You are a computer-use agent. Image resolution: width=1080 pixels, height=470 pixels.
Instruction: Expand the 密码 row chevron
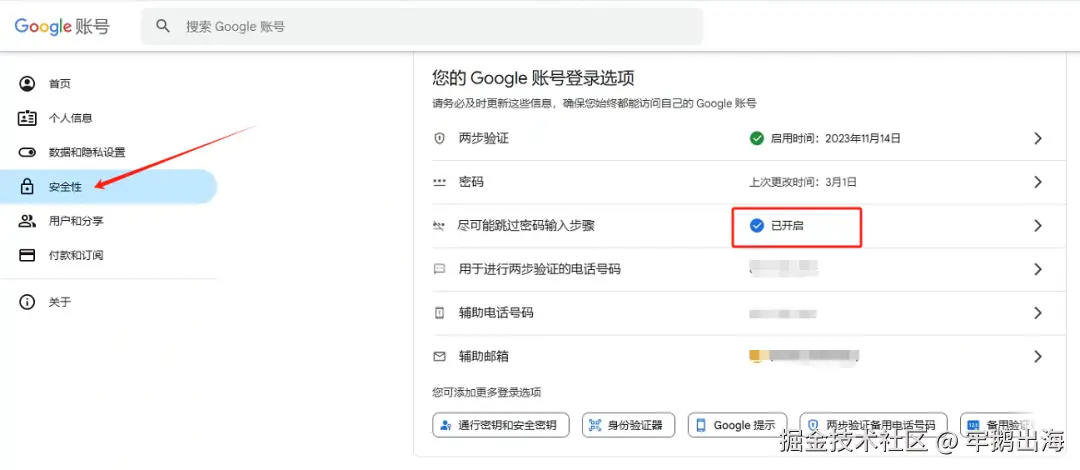[1038, 183]
